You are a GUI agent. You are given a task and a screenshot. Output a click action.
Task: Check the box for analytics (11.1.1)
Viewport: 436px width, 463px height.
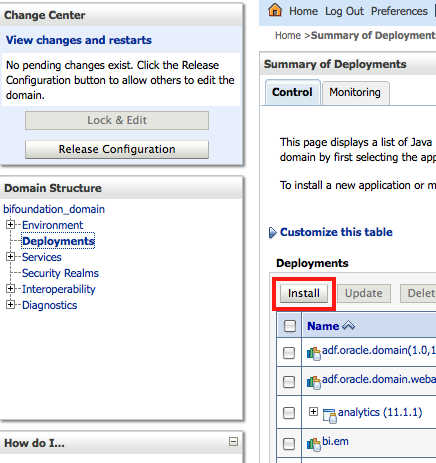289,413
